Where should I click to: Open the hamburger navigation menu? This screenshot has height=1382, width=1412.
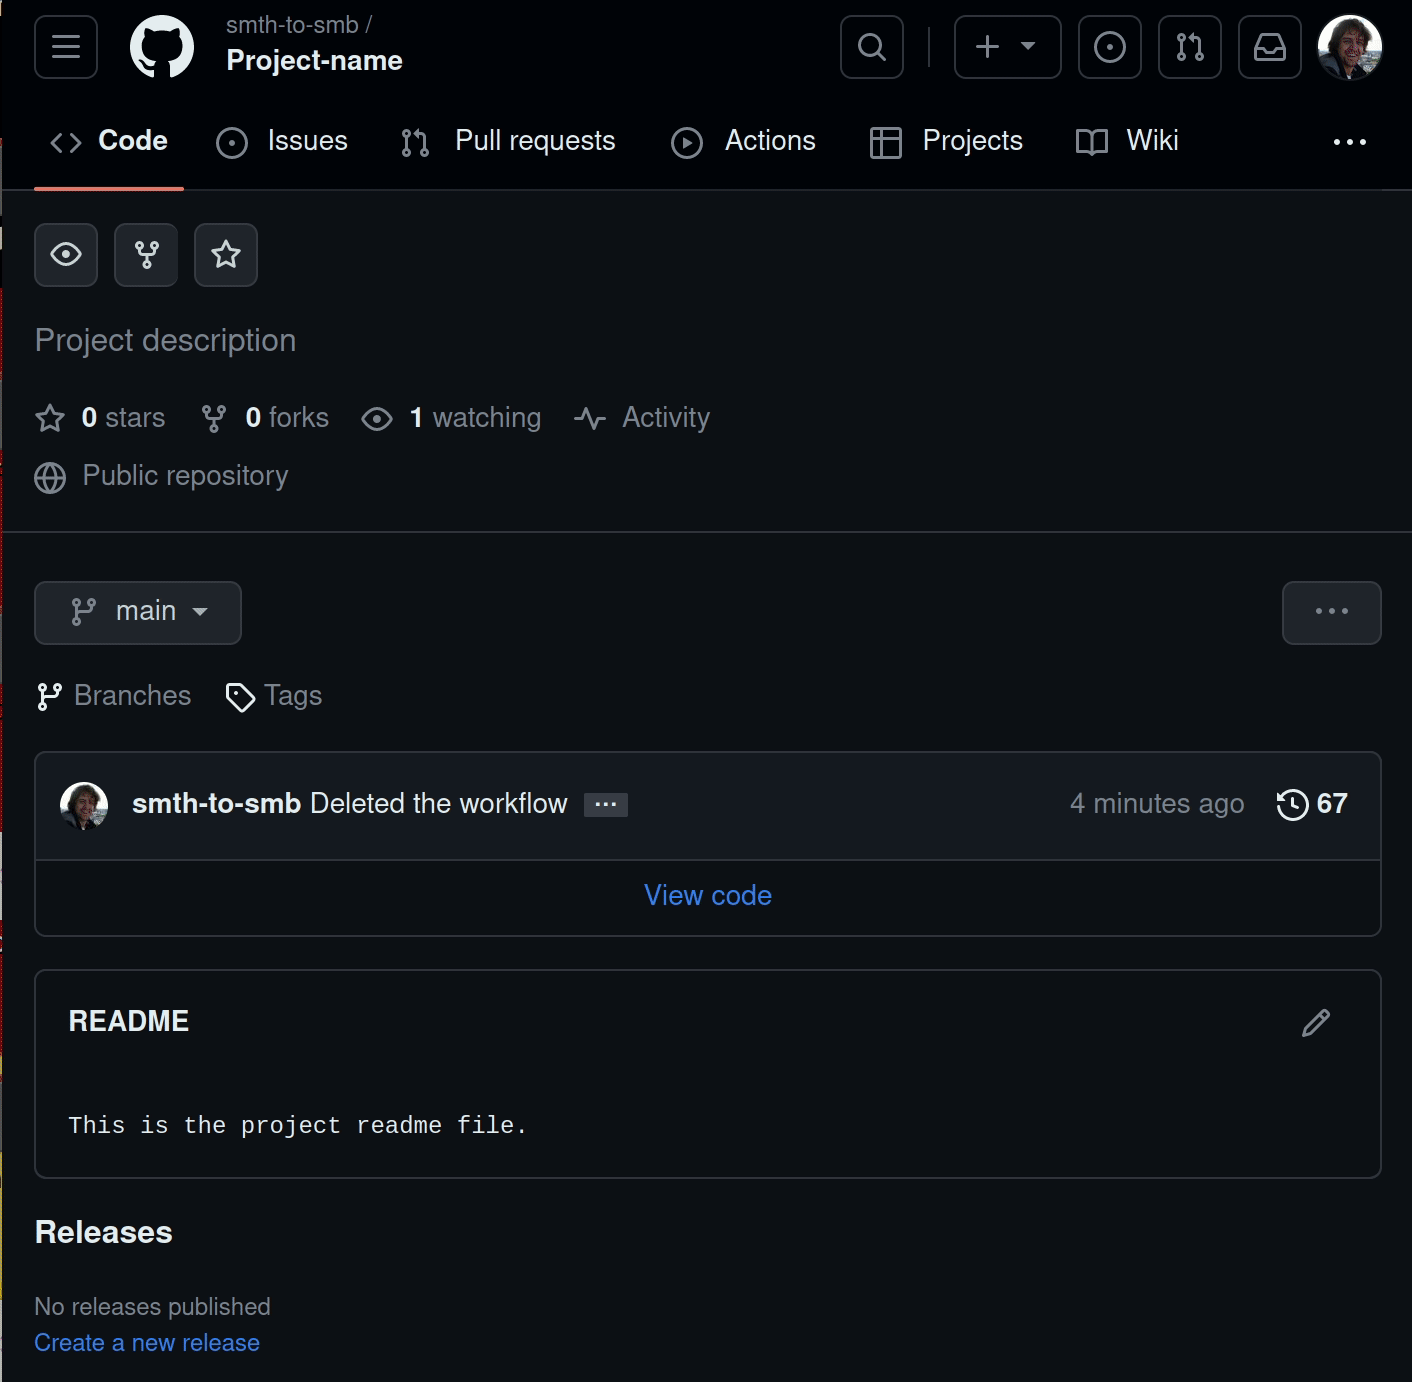(65, 46)
